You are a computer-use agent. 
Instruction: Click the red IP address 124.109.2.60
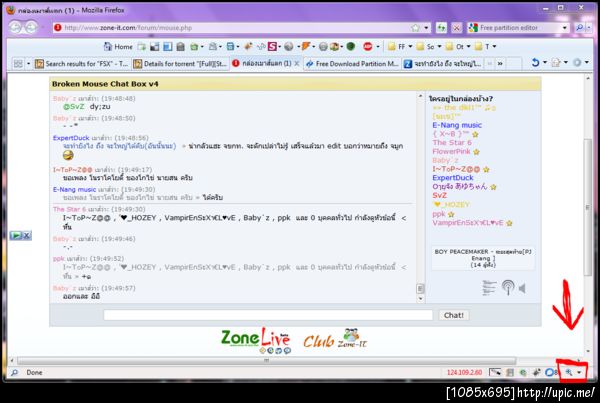click(x=464, y=372)
